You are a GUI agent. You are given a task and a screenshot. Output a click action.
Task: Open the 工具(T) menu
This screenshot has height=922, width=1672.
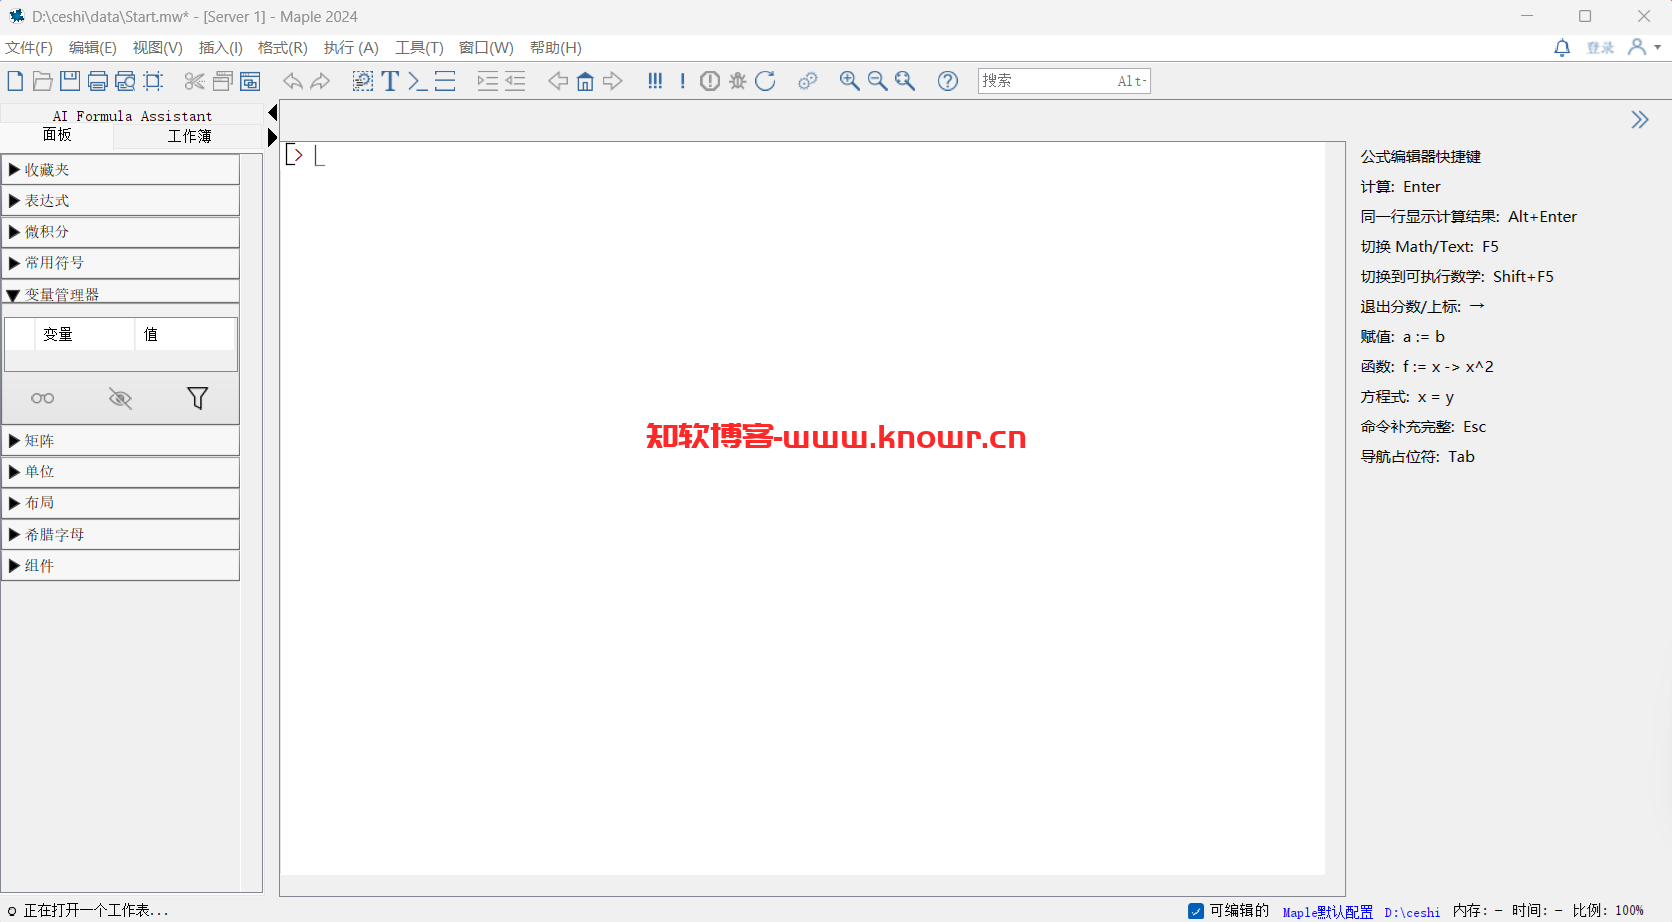click(419, 48)
